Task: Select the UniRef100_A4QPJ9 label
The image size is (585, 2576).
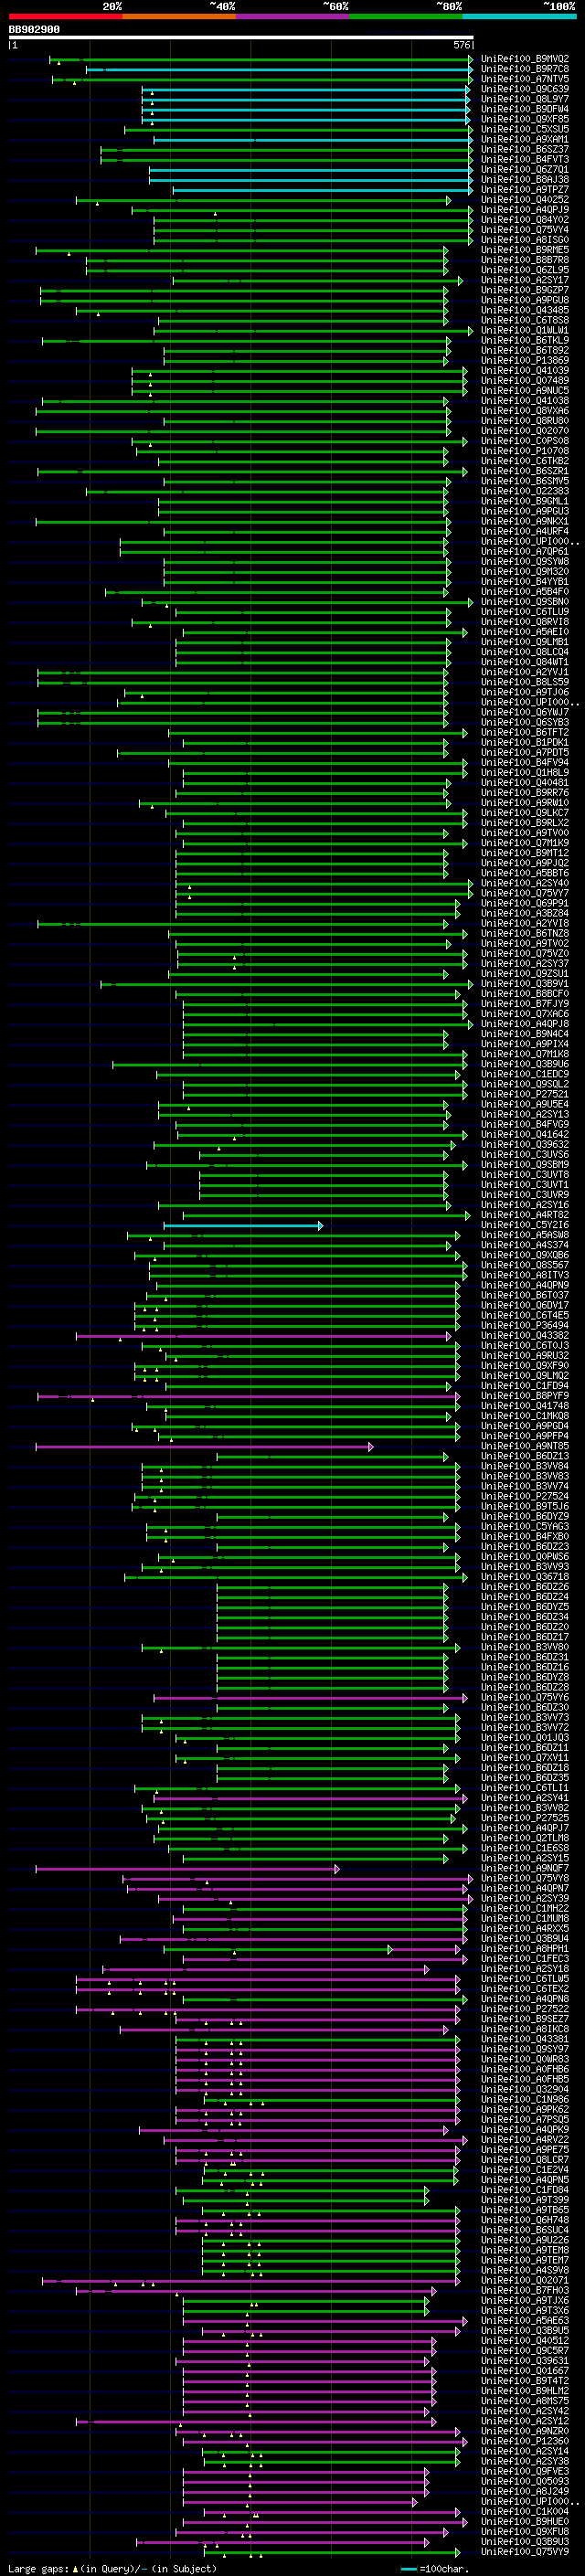Action: 525,210
